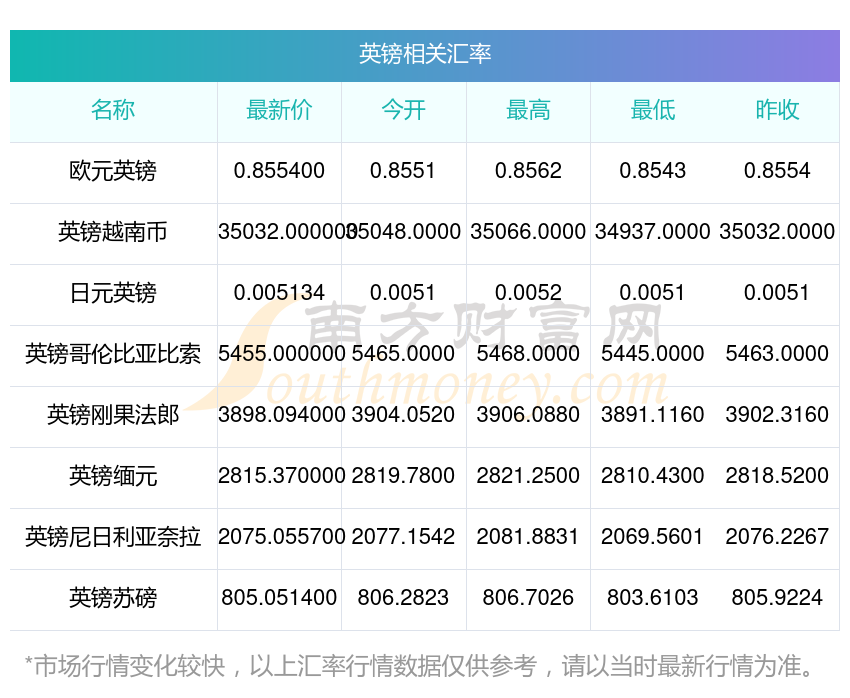850x698 pixels.
Task: Click previous close 2818.5200
Action: coord(777,475)
